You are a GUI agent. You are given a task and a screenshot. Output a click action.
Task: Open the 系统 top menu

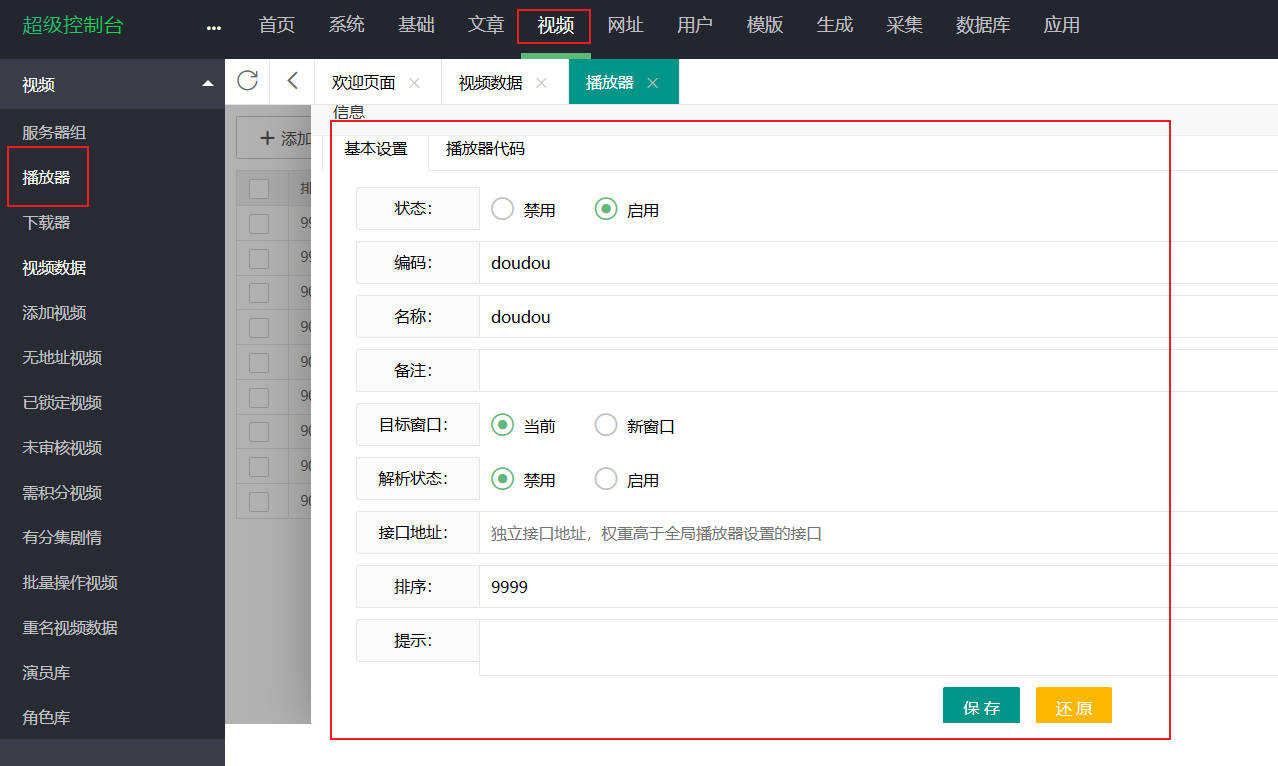point(346,25)
